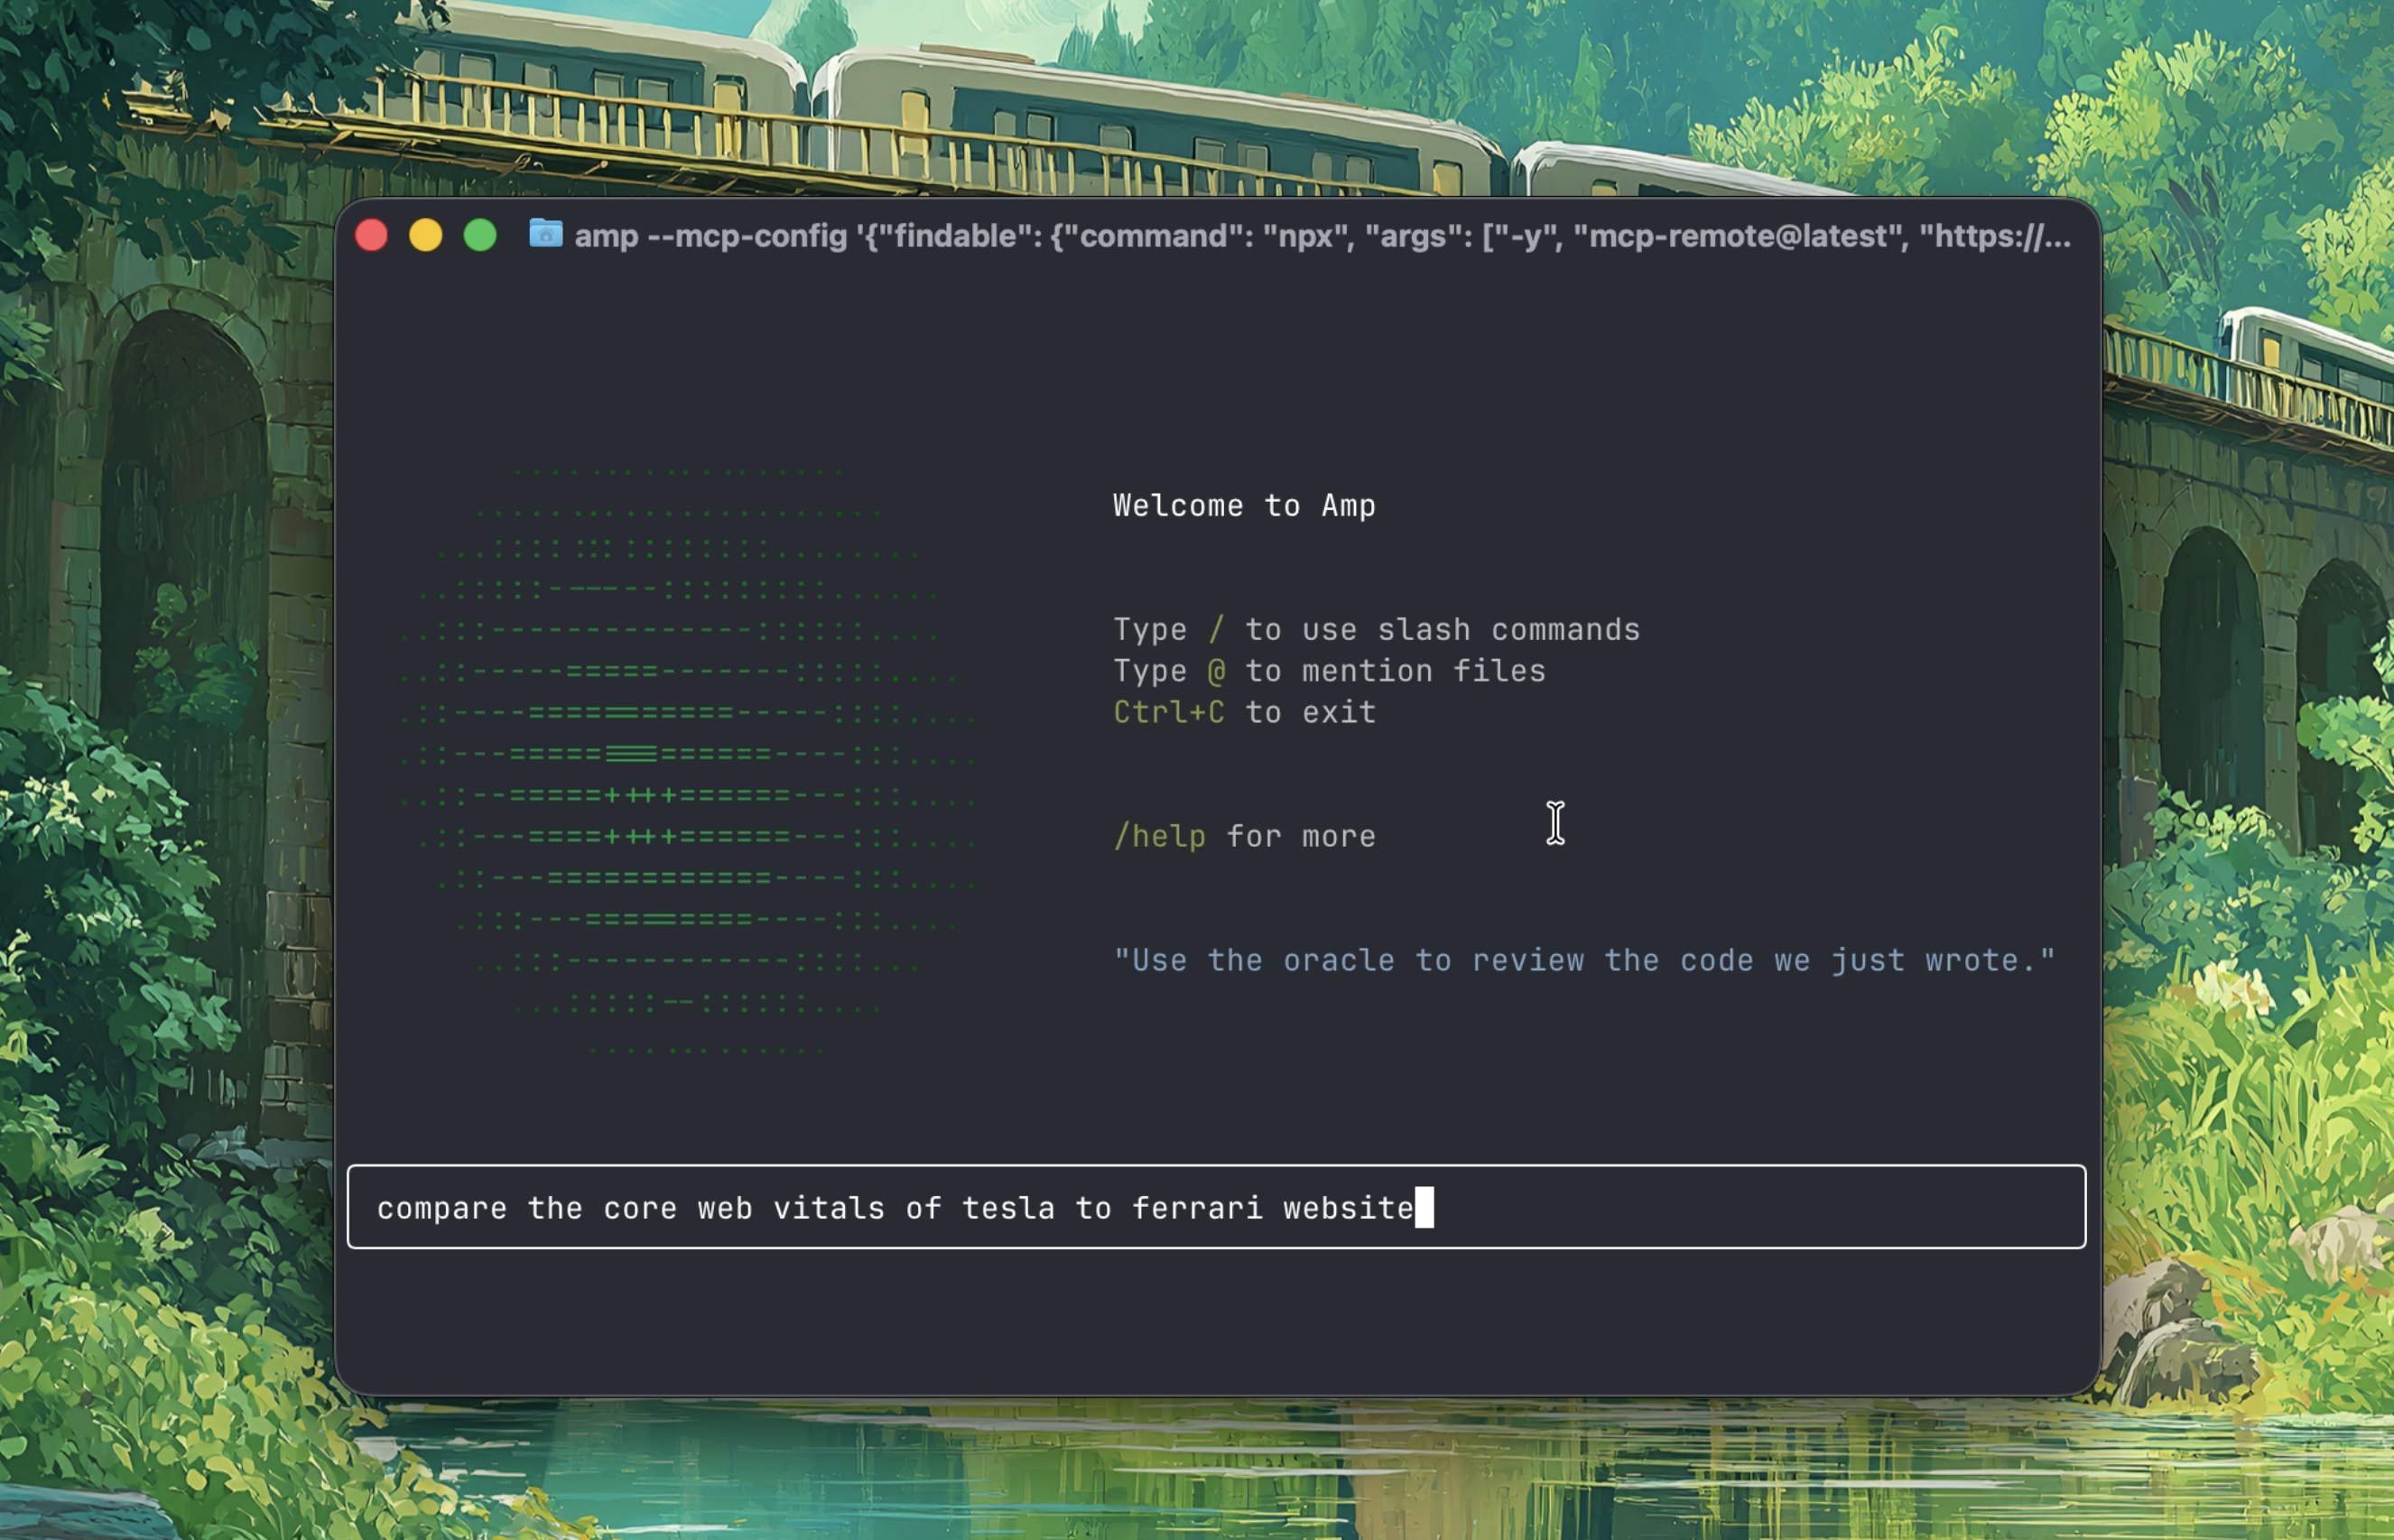Click the /help command text
Viewport: 2394px width, 1540px height.
pyautogui.click(x=1160, y=836)
